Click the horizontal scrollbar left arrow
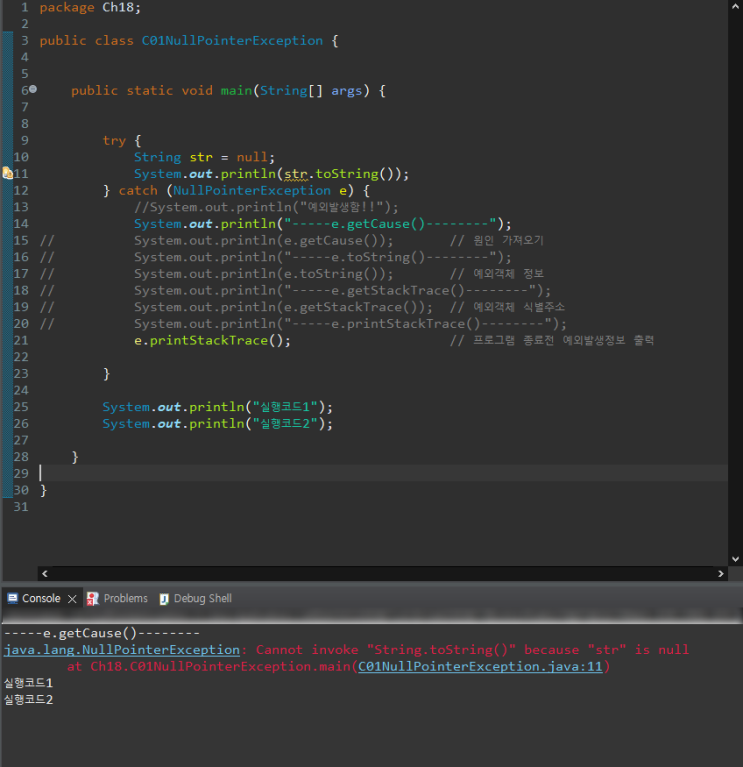The height and width of the screenshot is (767, 743). coord(45,573)
